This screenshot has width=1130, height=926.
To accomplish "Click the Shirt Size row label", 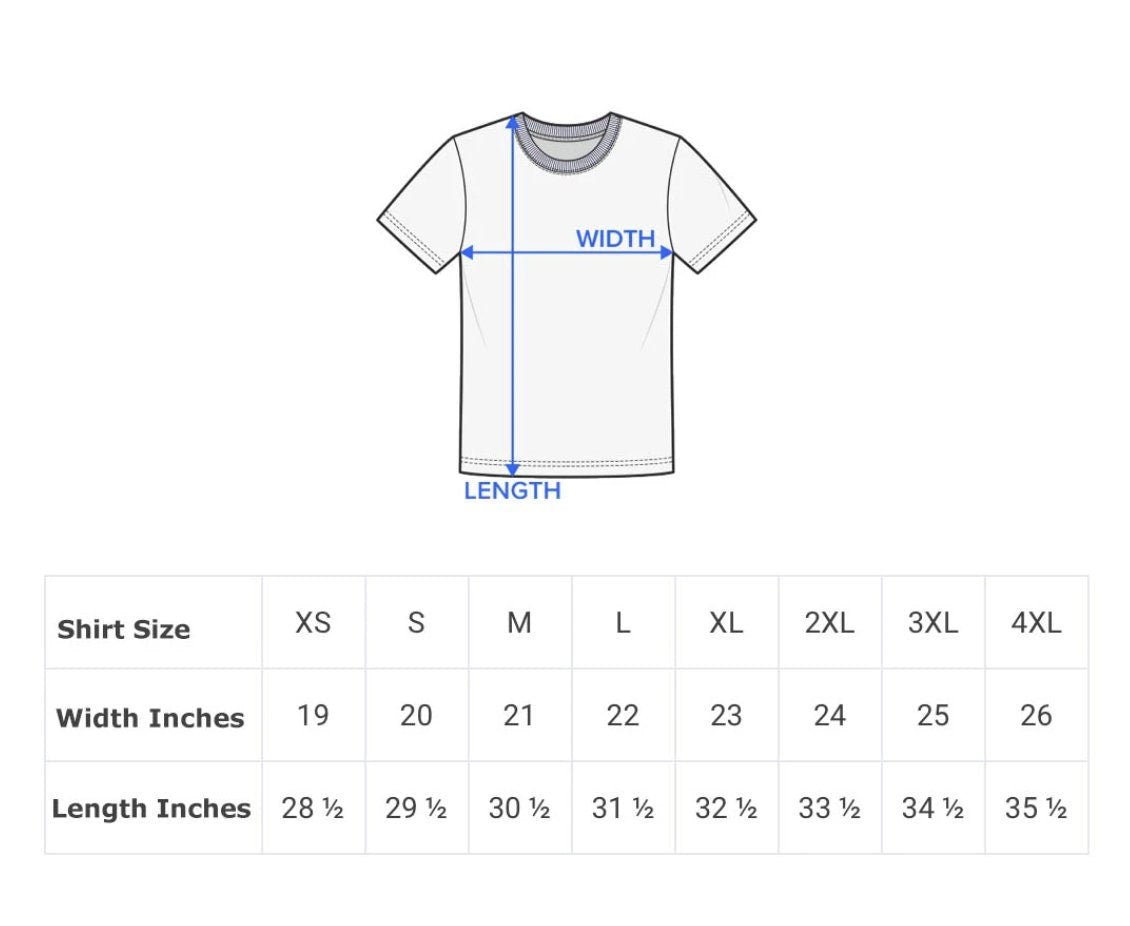I will pyautogui.click(x=124, y=629).
